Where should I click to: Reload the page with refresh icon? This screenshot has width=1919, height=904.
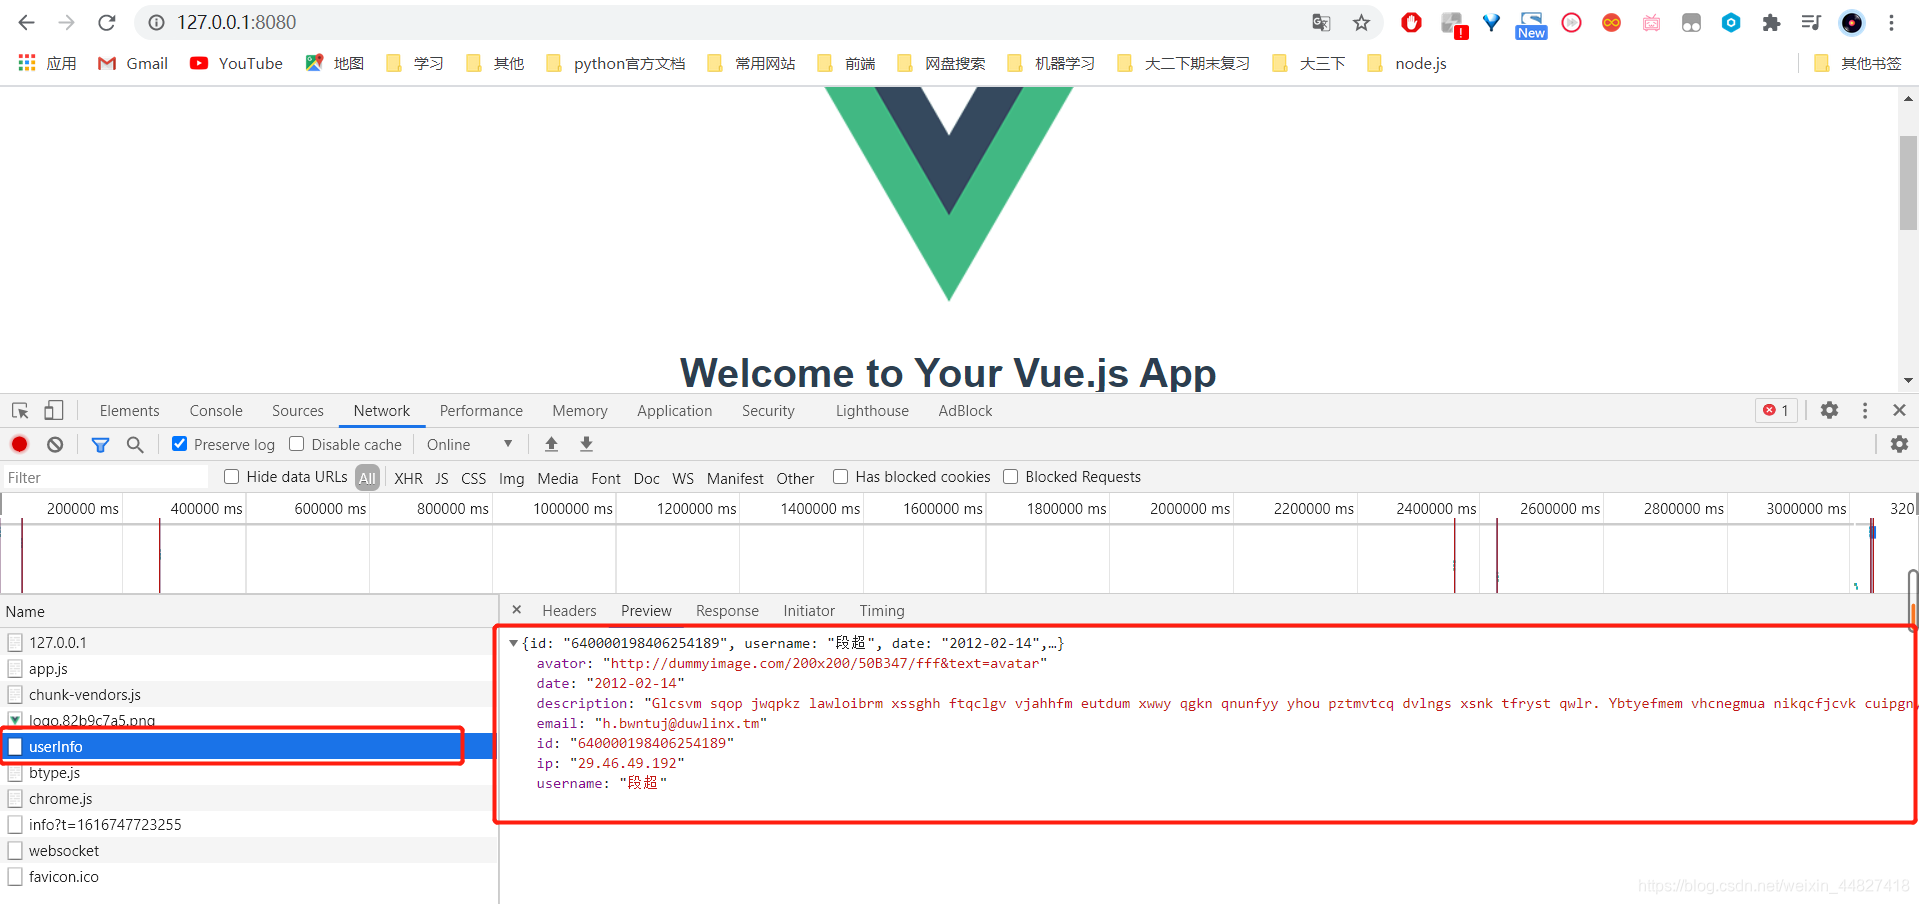[x=107, y=22]
